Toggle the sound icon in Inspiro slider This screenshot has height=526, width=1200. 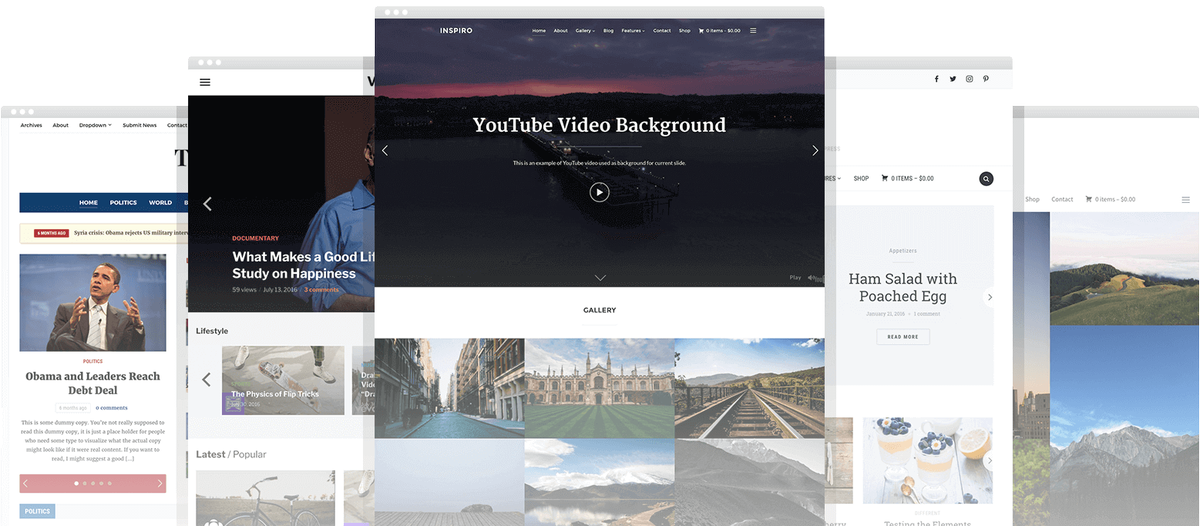(x=812, y=278)
